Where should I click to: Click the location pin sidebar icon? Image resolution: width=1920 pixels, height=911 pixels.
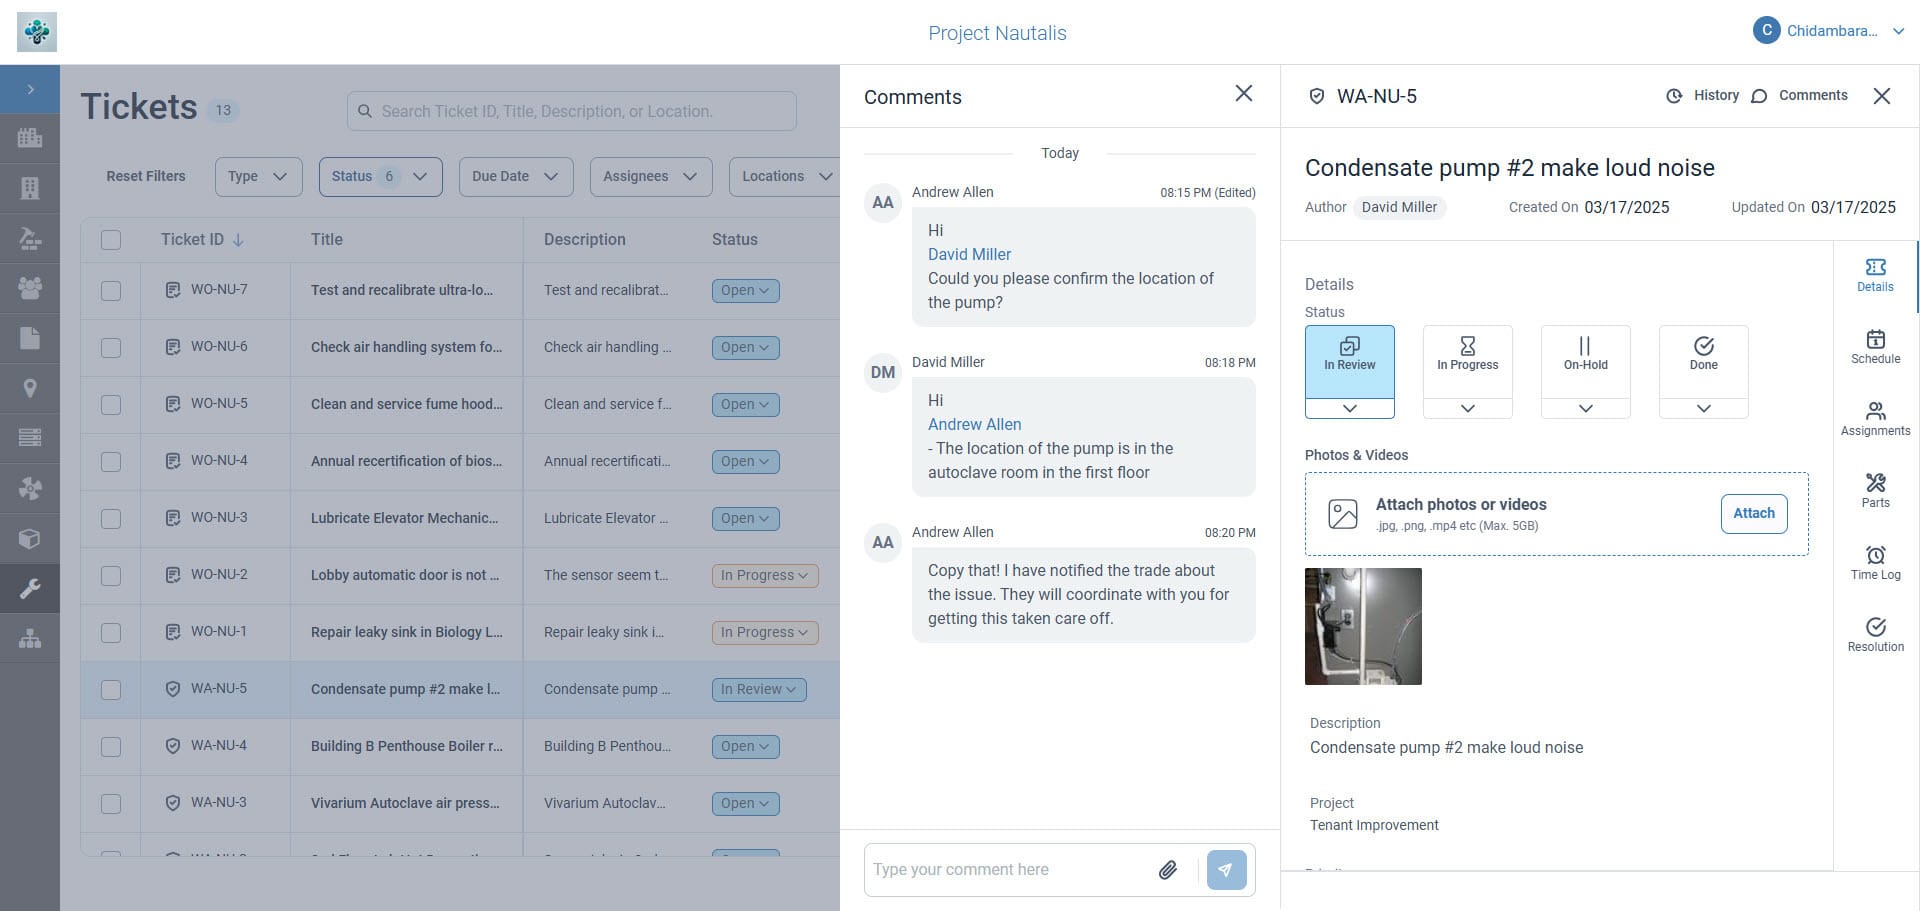coord(30,389)
